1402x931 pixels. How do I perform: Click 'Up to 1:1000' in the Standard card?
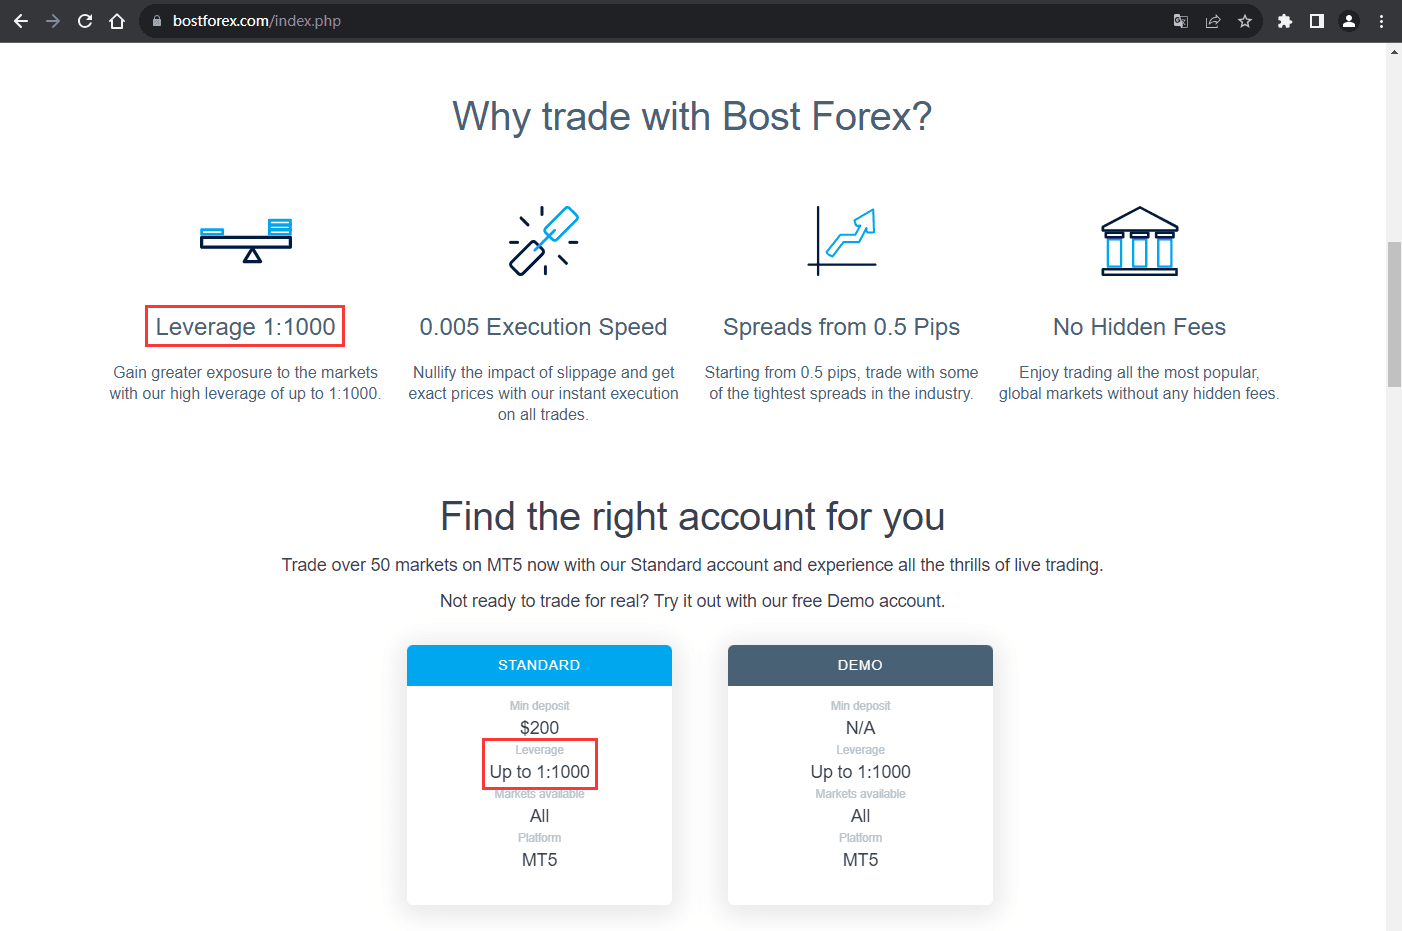tap(539, 772)
